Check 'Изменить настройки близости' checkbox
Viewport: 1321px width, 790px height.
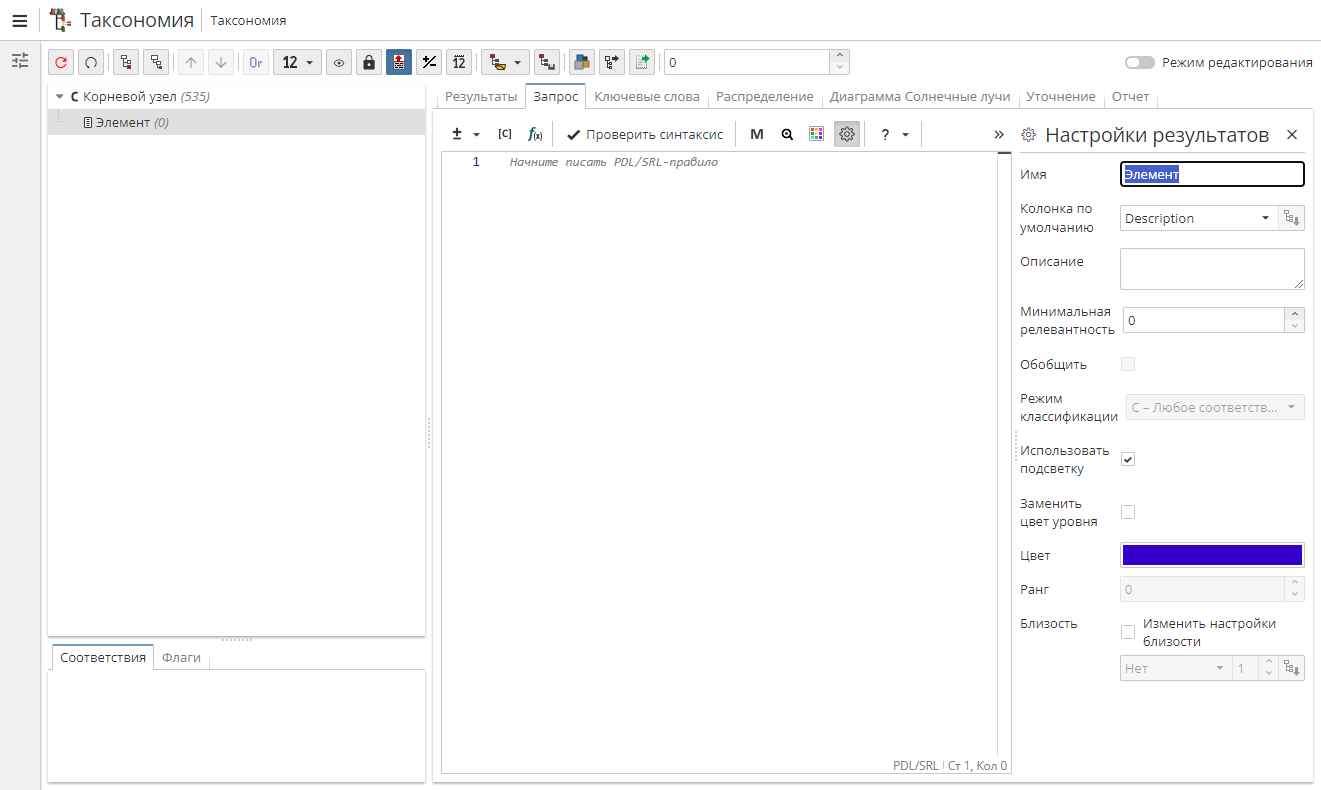click(x=1128, y=632)
